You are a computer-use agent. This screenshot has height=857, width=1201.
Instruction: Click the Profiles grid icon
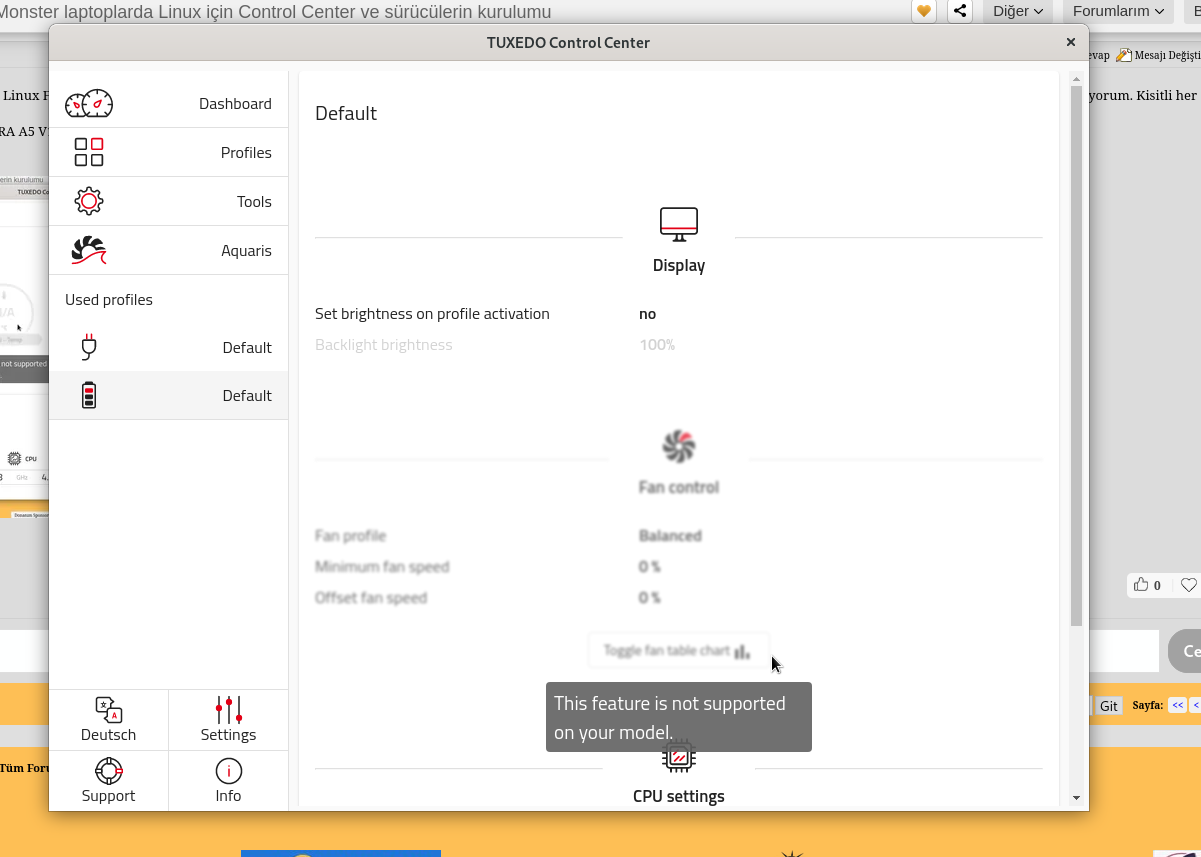(x=89, y=152)
